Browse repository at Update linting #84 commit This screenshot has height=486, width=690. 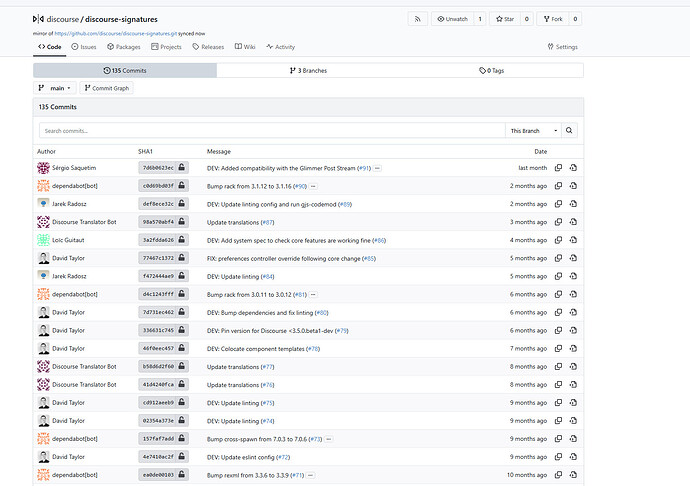coord(573,276)
